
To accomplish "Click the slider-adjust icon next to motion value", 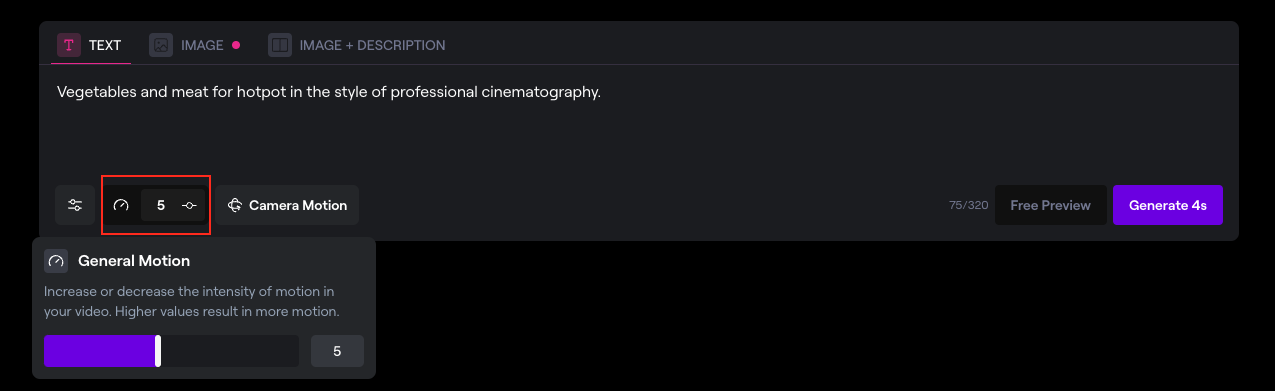I will pos(190,205).
